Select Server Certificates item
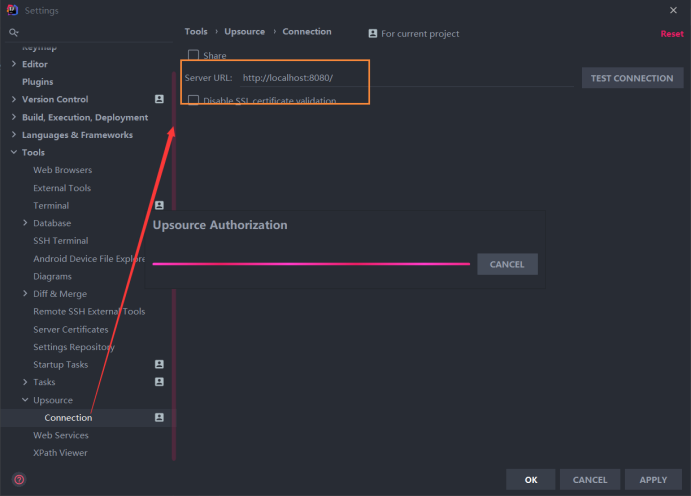Image resolution: width=691 pixels, height=496 pixels. pos(71,329)
